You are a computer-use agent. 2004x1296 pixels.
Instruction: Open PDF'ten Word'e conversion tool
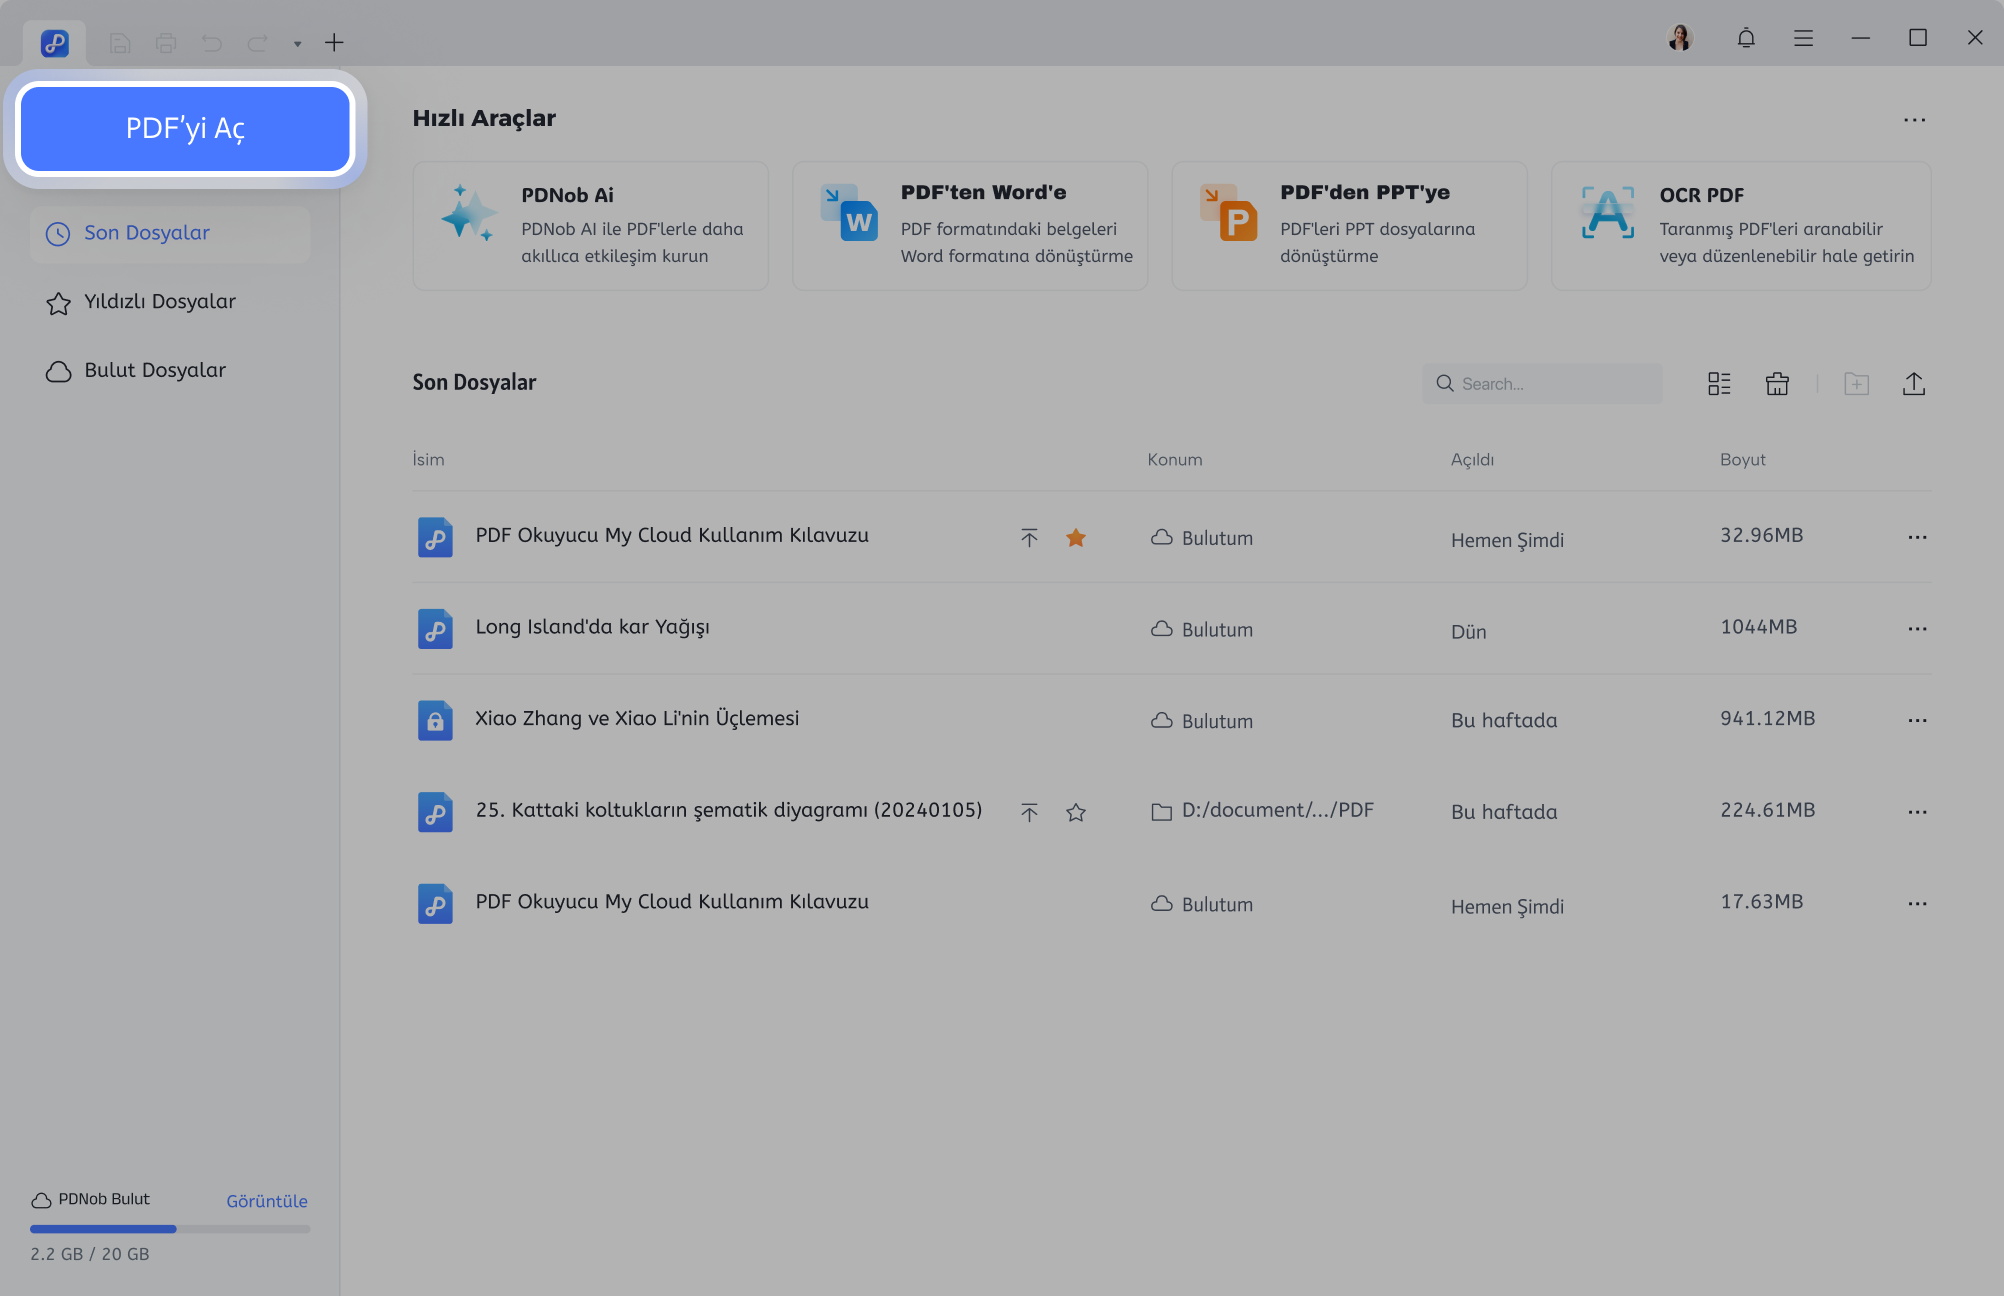(970, 226)
